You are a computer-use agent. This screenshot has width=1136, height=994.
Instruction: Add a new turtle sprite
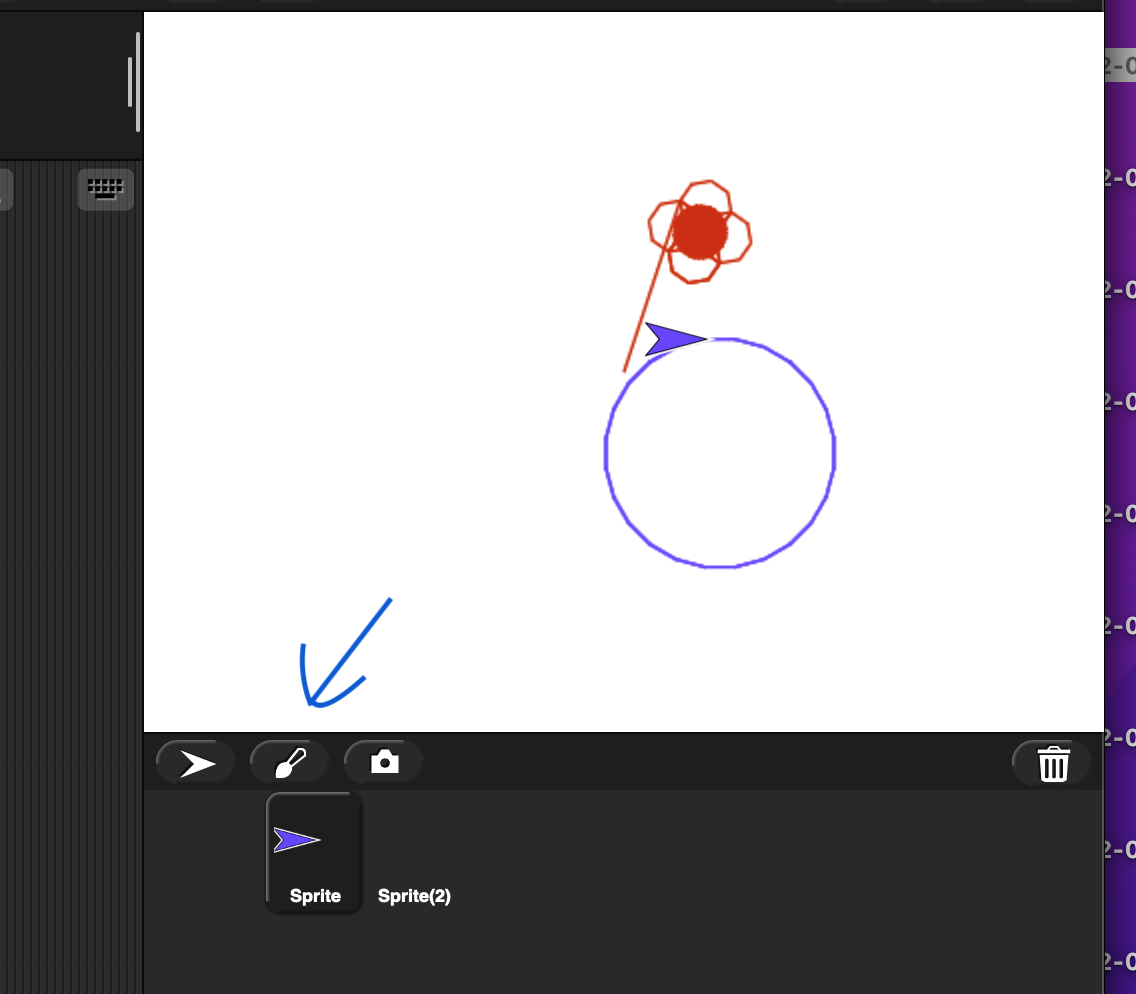[x=196, y=764]
